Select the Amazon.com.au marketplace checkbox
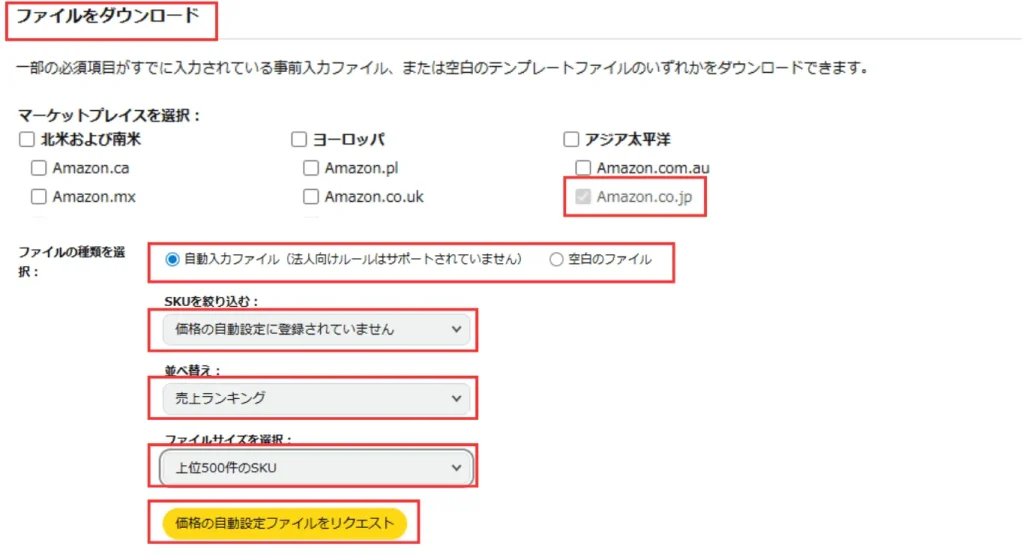The width and height of the screenshot is (1024, 555). tap(583, 168)
